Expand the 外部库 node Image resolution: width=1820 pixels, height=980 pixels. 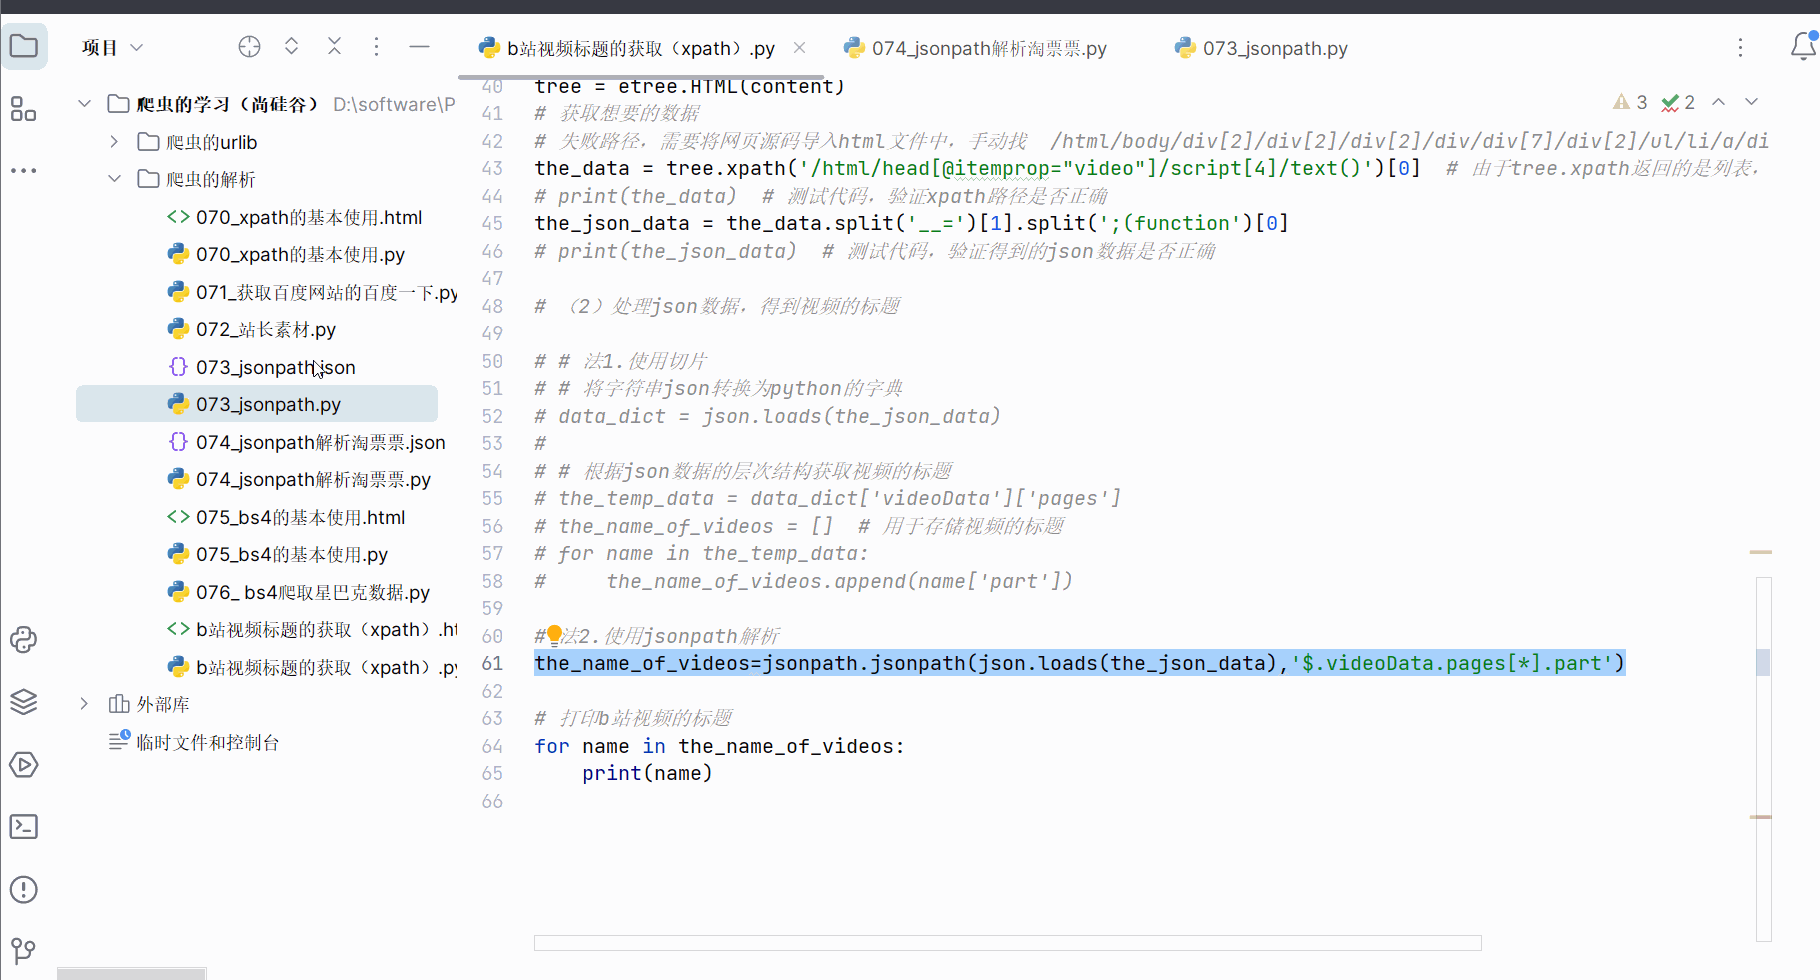tap(85, 704)
